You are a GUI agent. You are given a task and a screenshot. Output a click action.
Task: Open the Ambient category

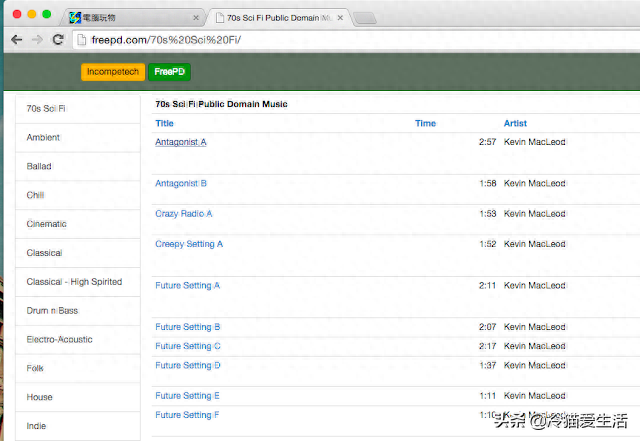tap(43, 138)
